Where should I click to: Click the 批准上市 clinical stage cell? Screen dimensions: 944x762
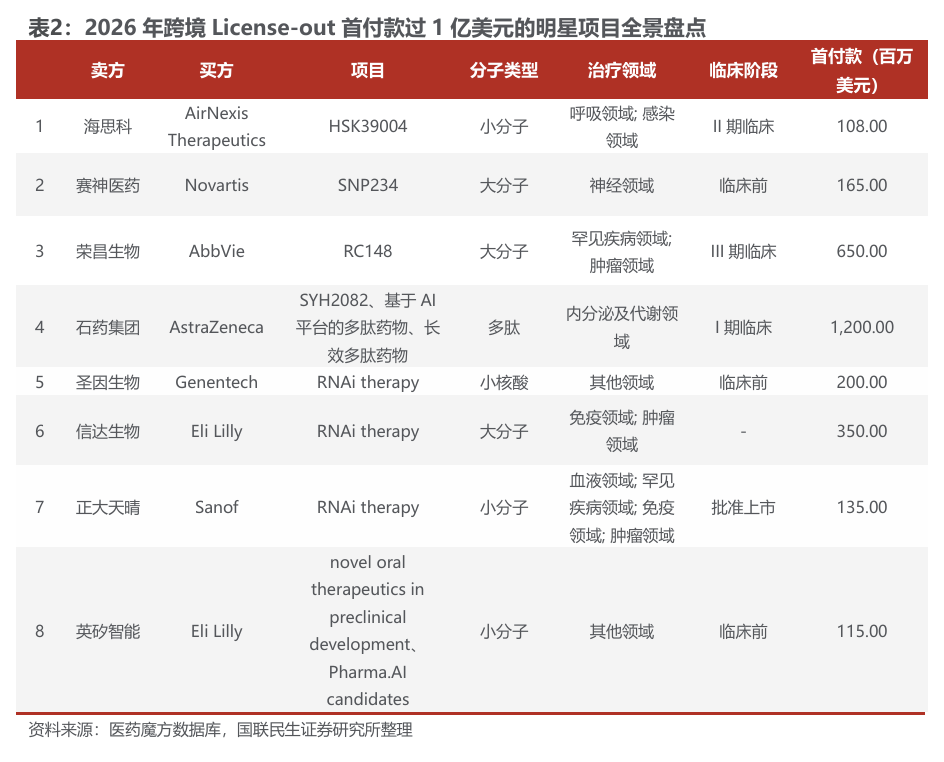(742, 507)
